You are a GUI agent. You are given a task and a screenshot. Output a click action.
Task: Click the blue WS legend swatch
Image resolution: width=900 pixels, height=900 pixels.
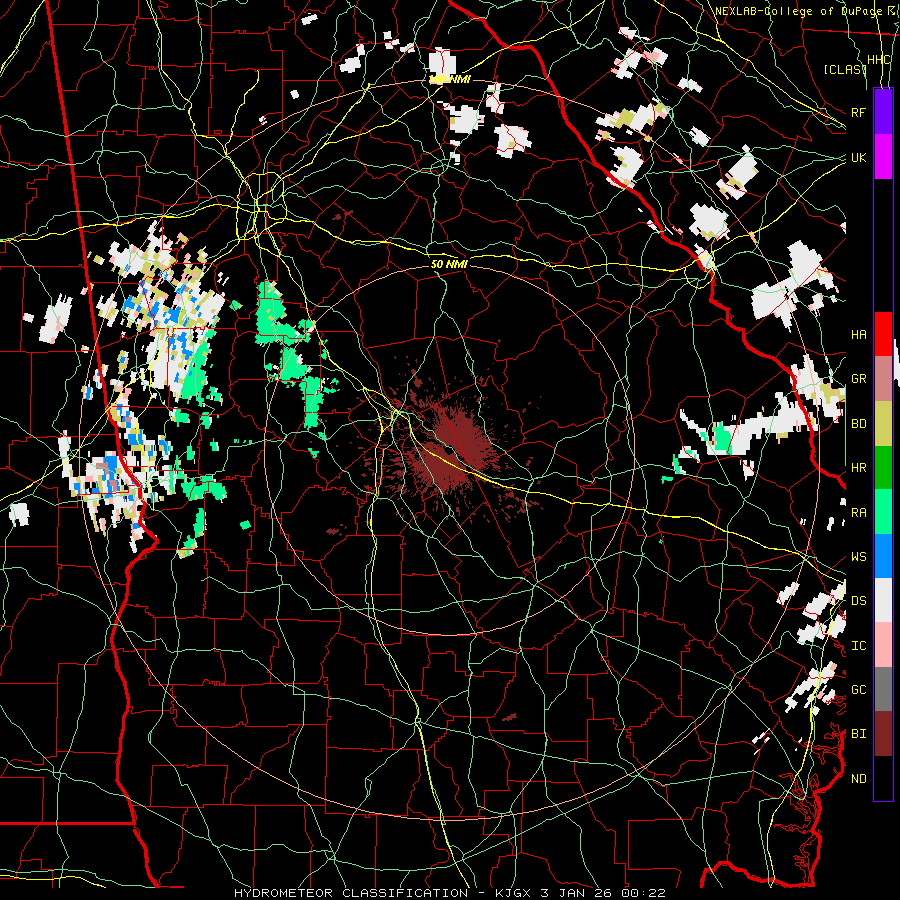click(883, 556)
